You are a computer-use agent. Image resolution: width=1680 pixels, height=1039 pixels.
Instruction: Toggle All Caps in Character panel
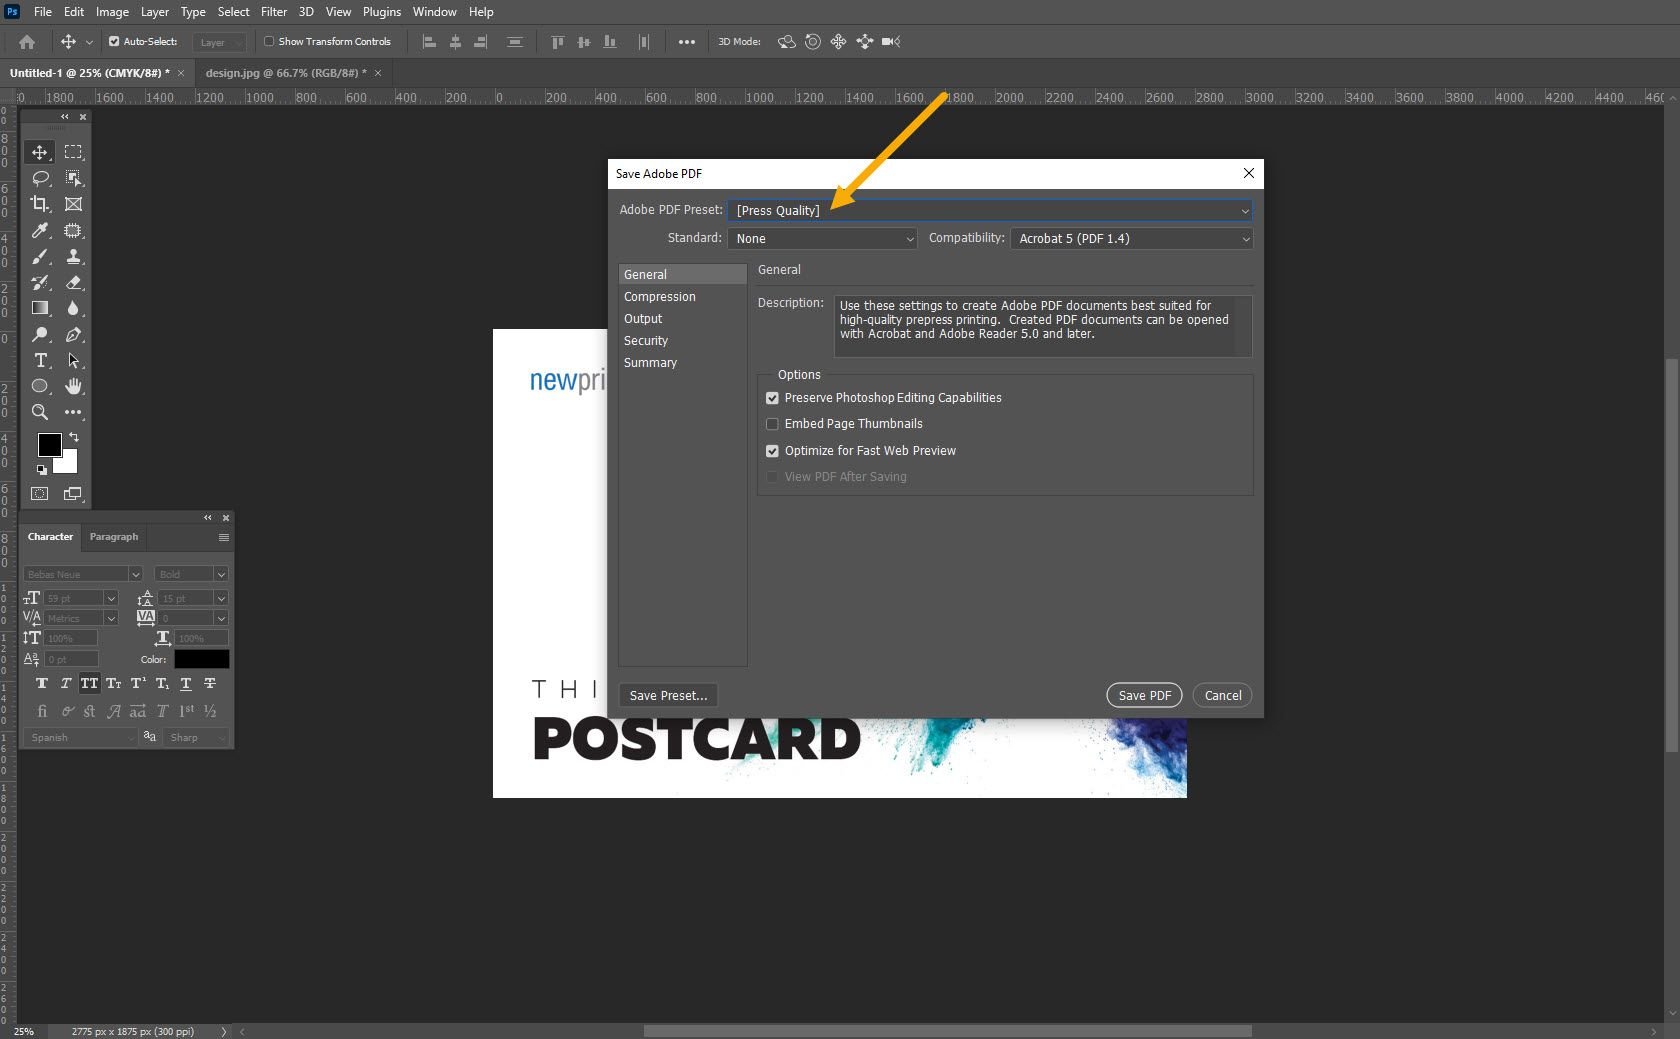pos(90,684)
